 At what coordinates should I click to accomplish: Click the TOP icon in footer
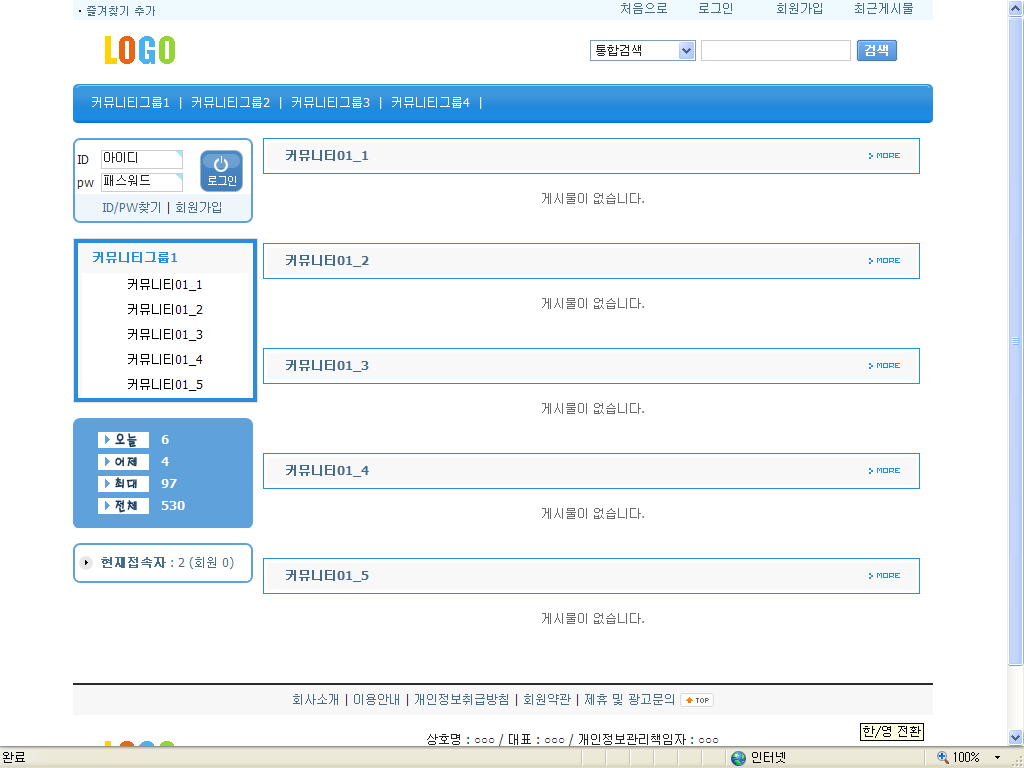point(697,700)
